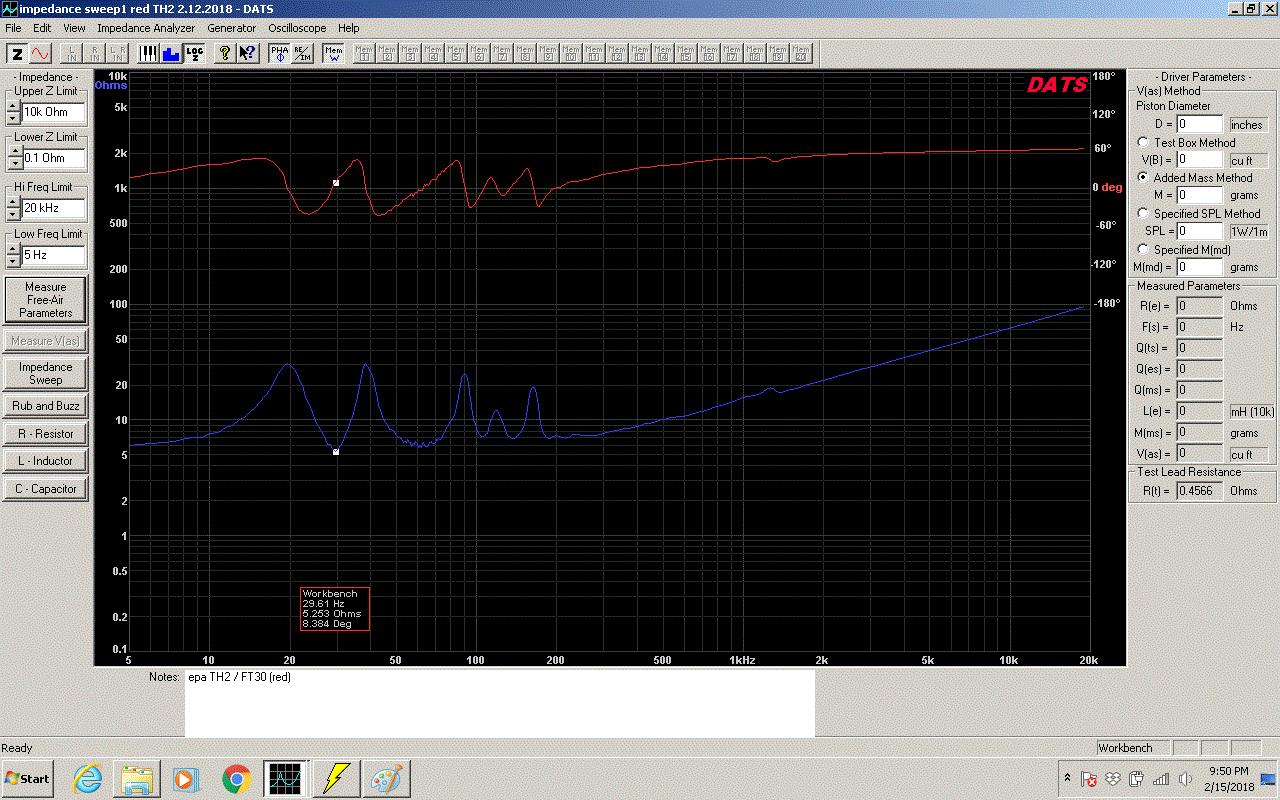Click the Mem 10 memory slot icon

coord(571,54)
